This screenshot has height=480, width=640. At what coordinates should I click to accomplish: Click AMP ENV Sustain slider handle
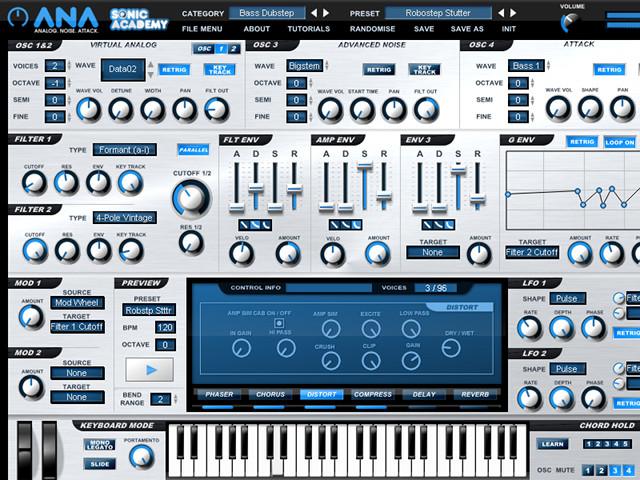(364, 165)
